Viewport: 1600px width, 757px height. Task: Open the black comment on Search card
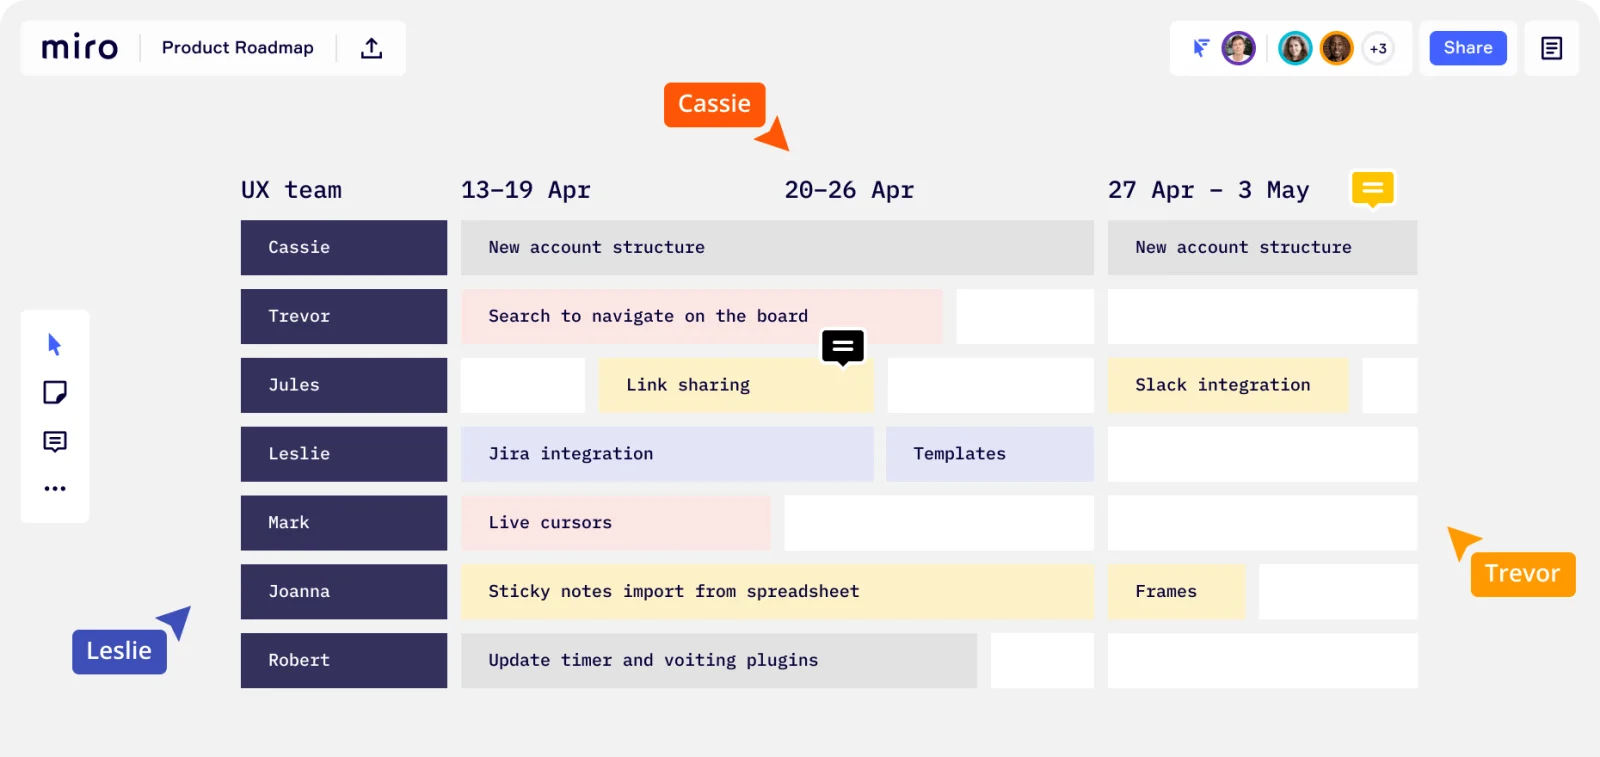tap(843, 348)
